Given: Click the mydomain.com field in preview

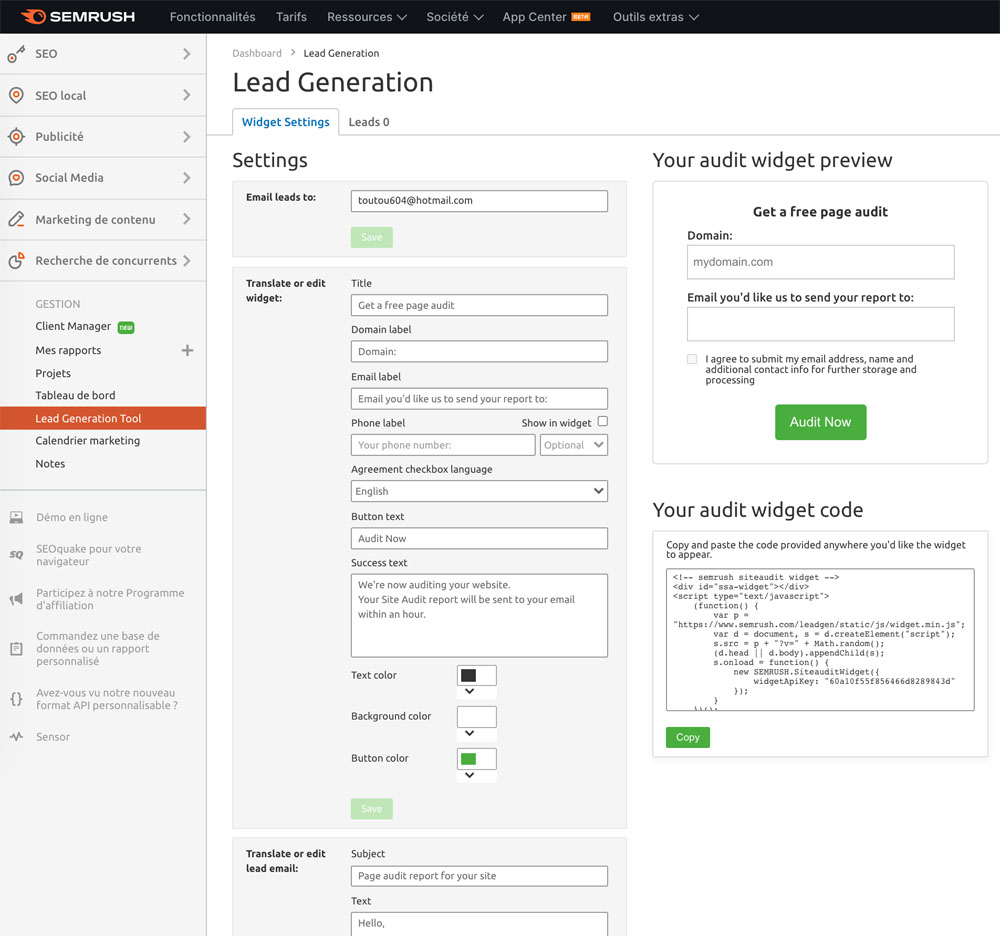Looking at the screenshot, I should 820,262.
